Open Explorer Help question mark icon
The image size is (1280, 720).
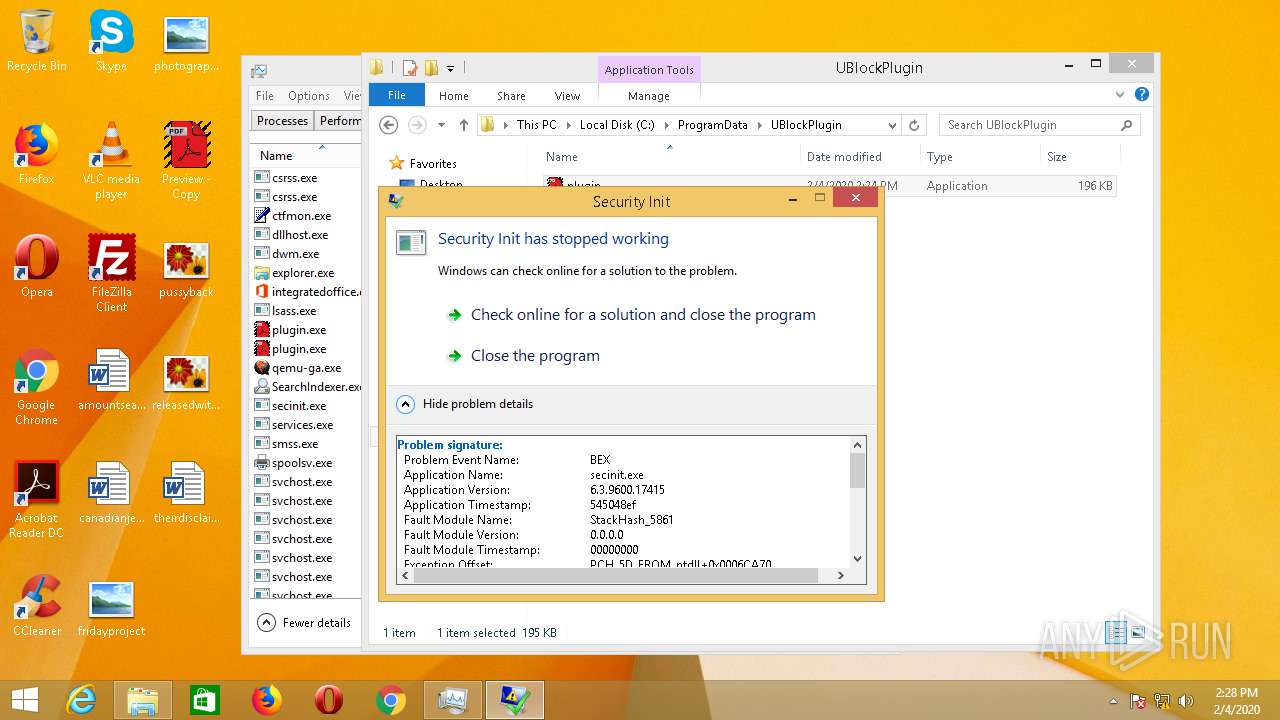(1142, 95)
